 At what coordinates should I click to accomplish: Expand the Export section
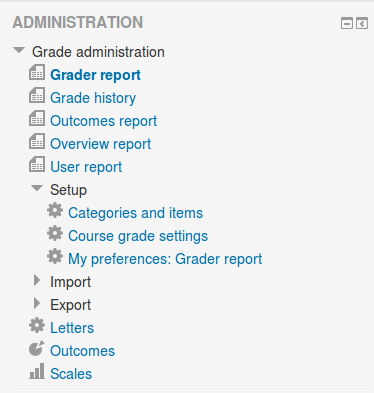pos(37,304)
